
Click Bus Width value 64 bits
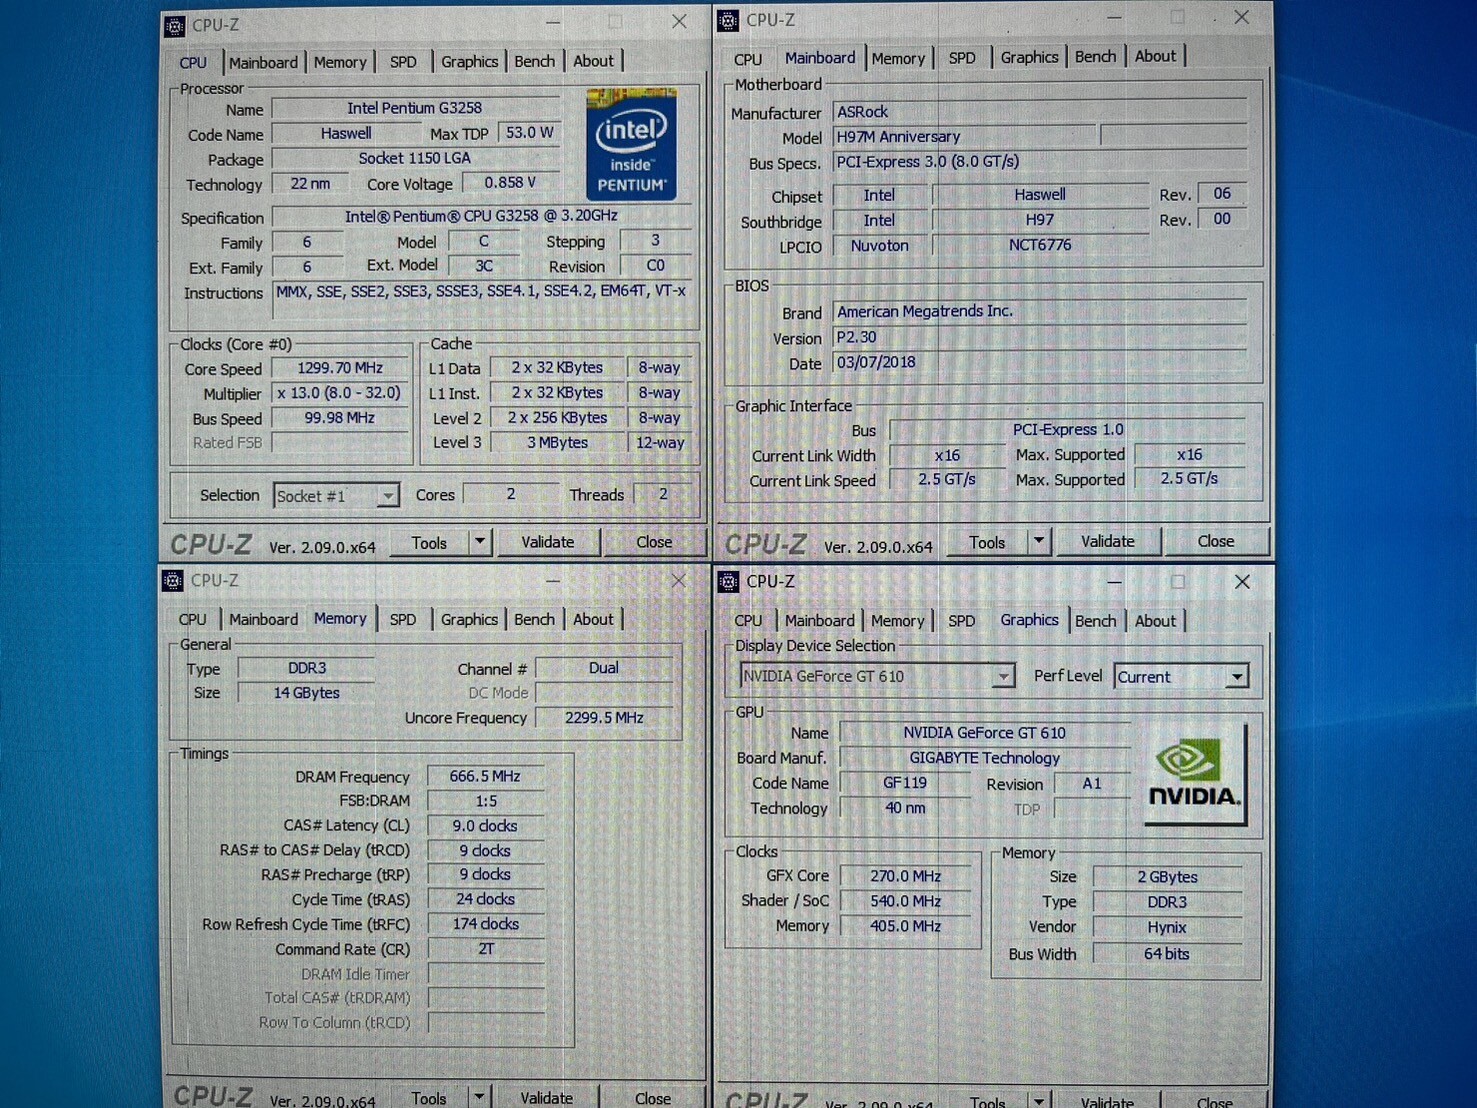tap(1167, 954)
